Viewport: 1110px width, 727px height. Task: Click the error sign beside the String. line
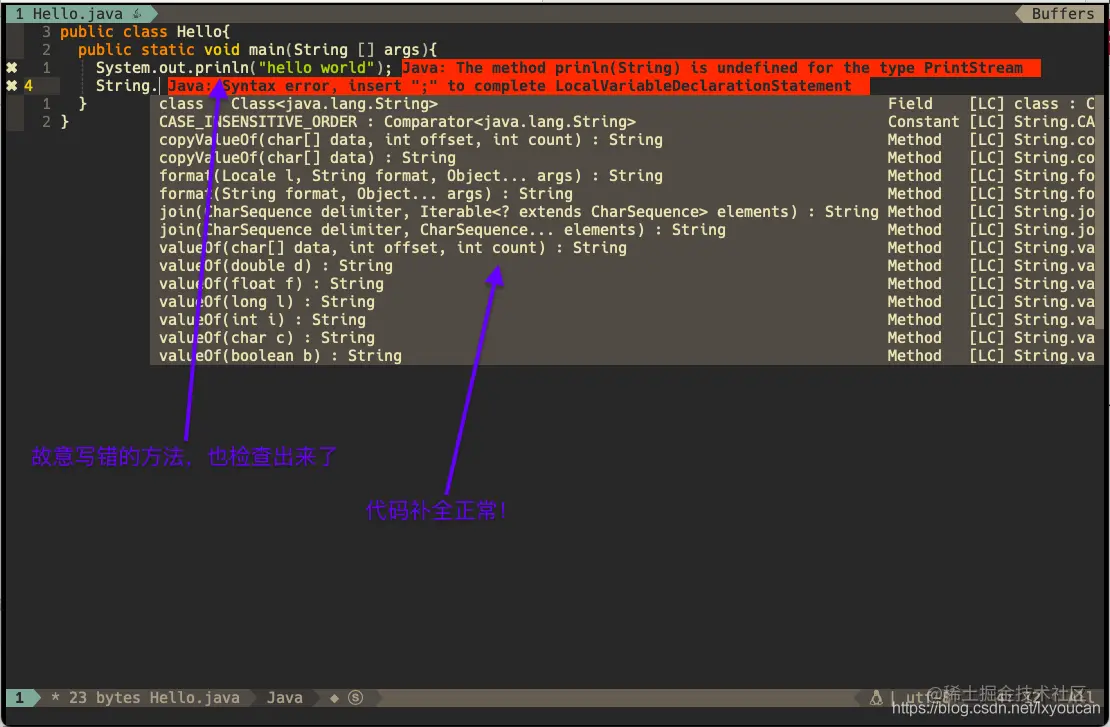[x=12, y=86]
